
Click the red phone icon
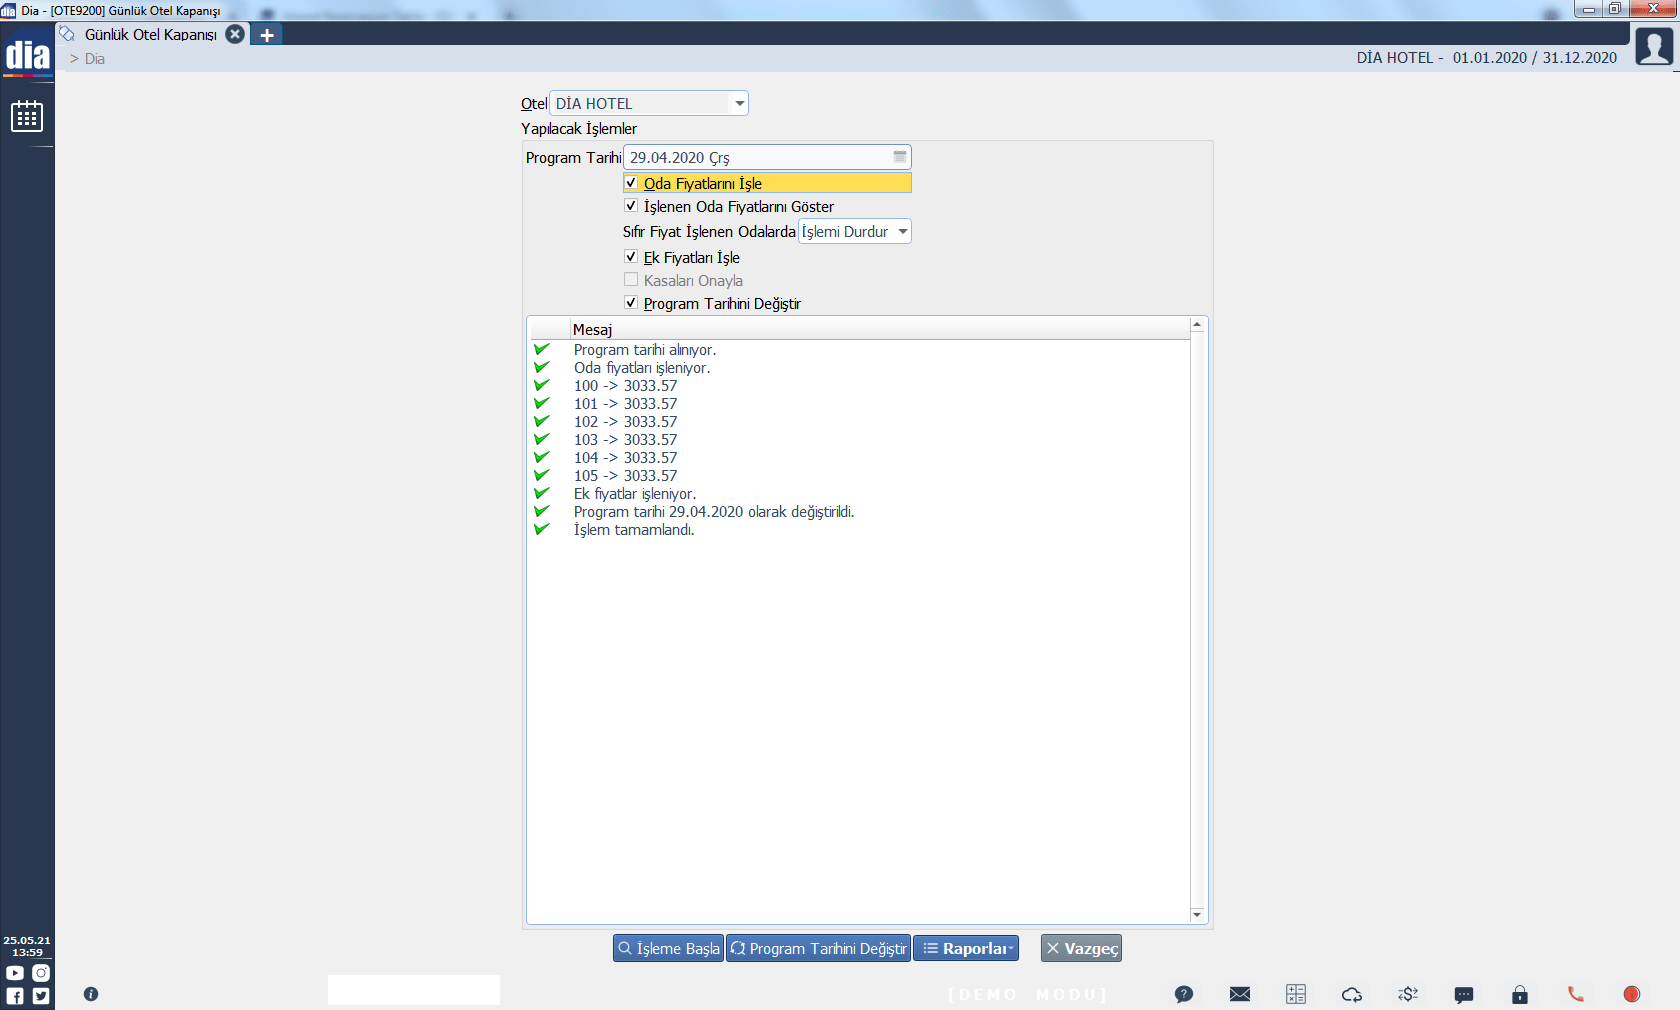click(x=1576, y=994)
